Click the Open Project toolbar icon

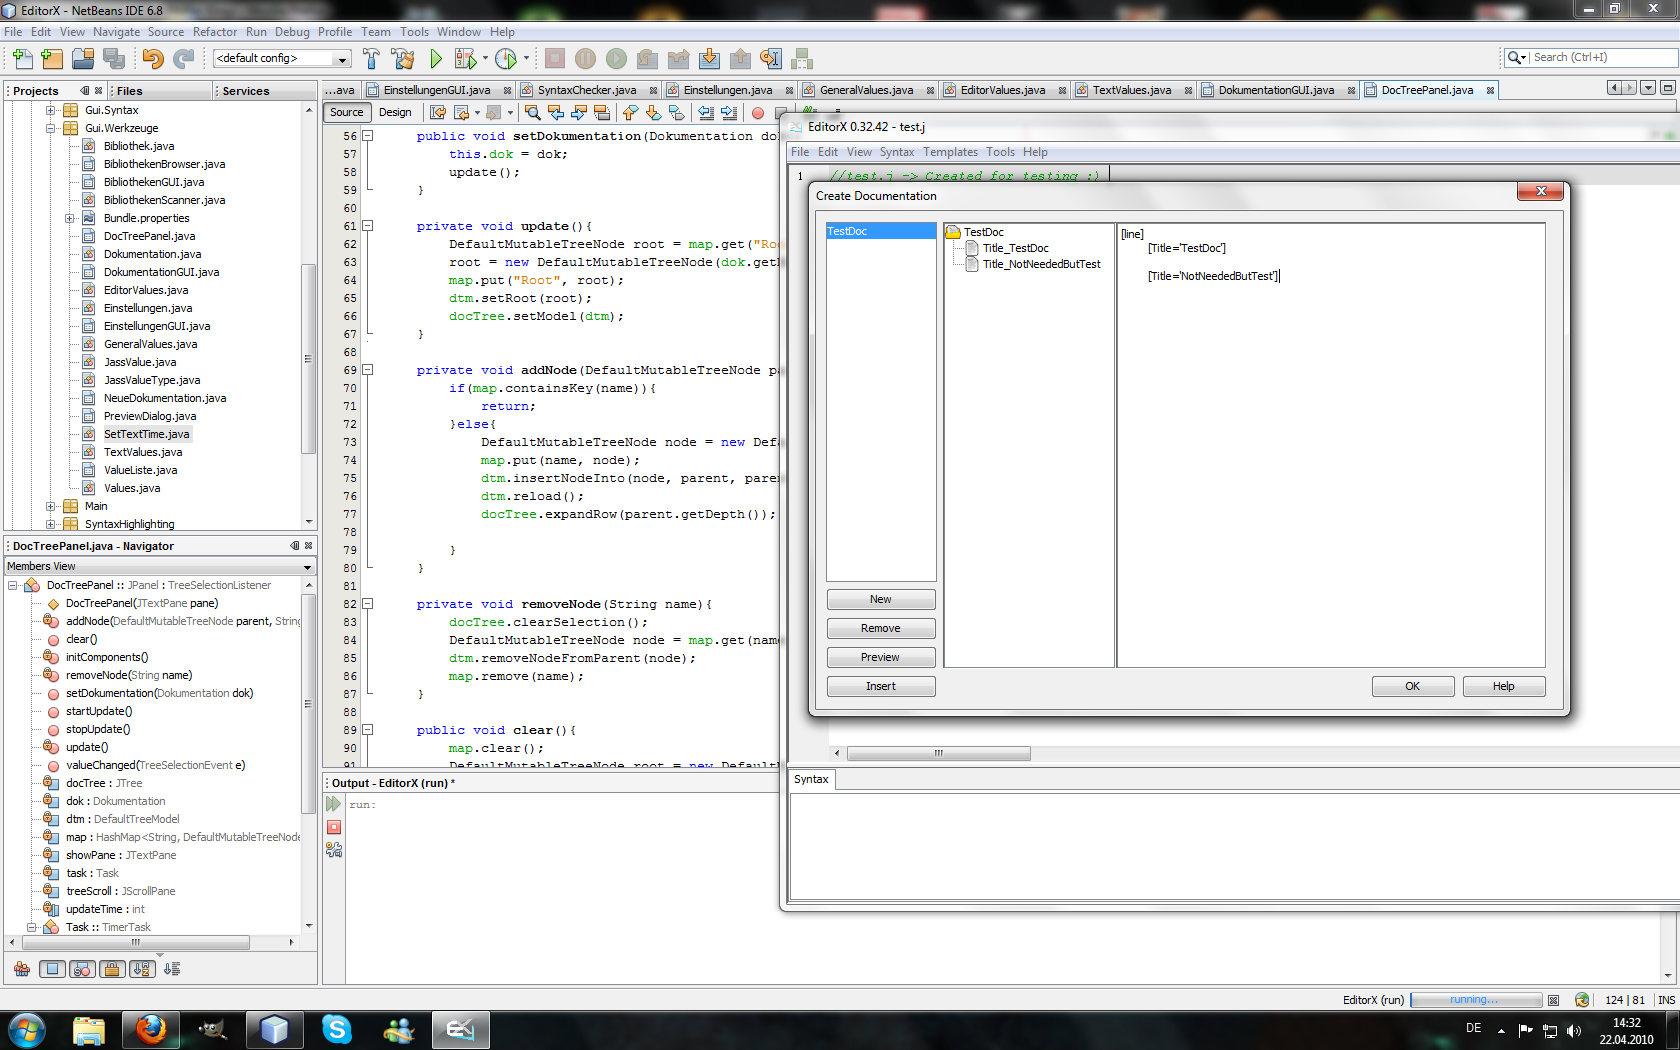83,59
